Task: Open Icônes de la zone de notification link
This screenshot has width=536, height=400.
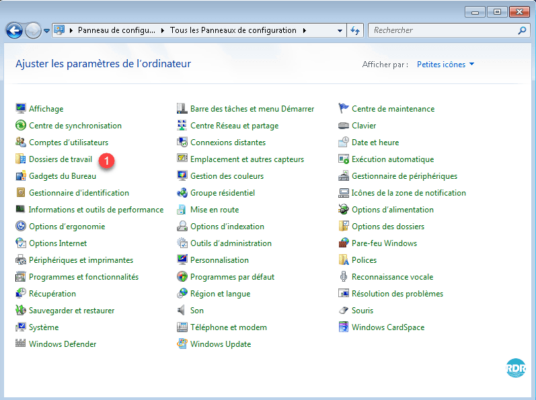Action: click(408, 193)
